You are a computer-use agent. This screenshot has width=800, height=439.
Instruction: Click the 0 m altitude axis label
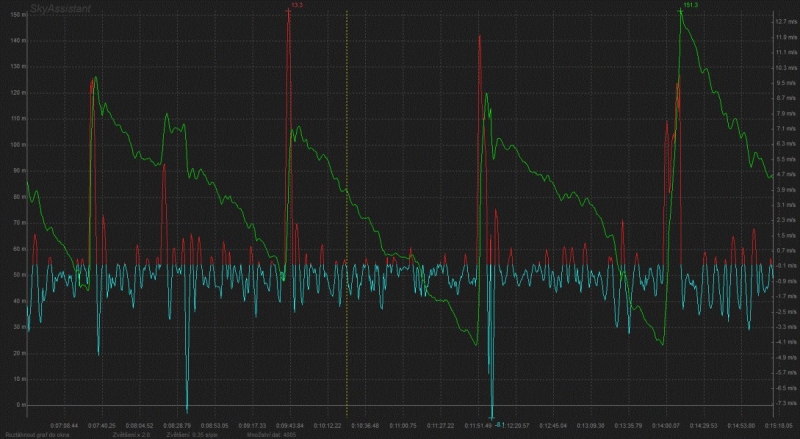(x=19, y=405)
